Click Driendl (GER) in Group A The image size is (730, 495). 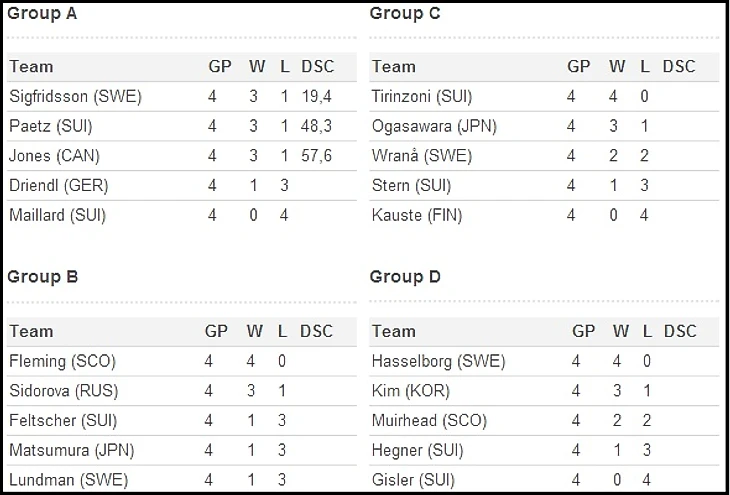[58, 185]
